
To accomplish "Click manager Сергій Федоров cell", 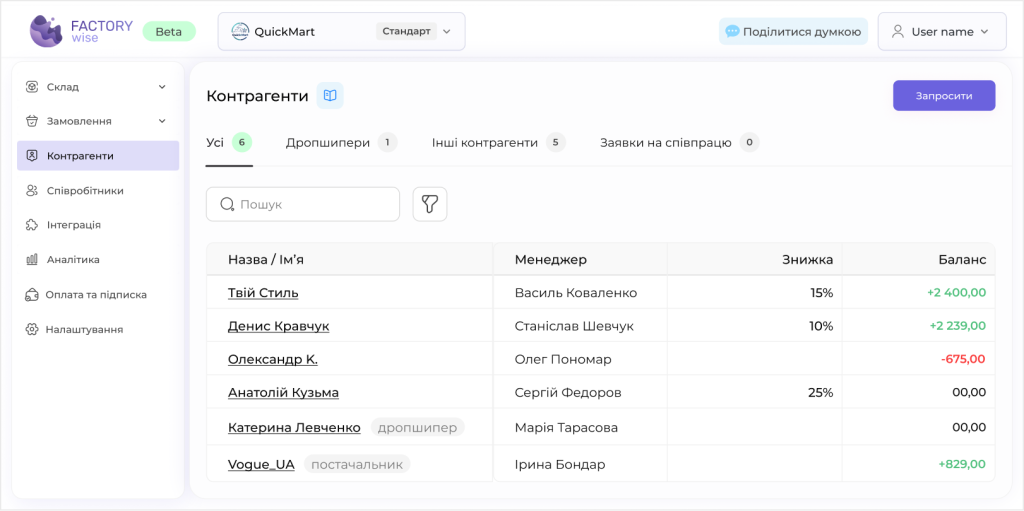I will coord(568,393).
